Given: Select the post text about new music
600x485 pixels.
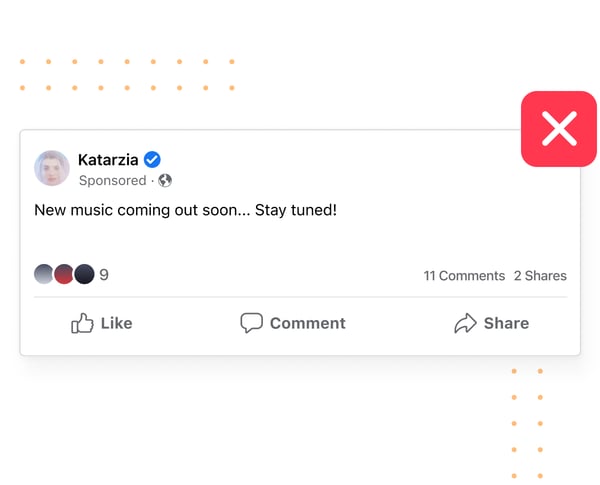Looking at the screenshot, I should coord(186,210).
